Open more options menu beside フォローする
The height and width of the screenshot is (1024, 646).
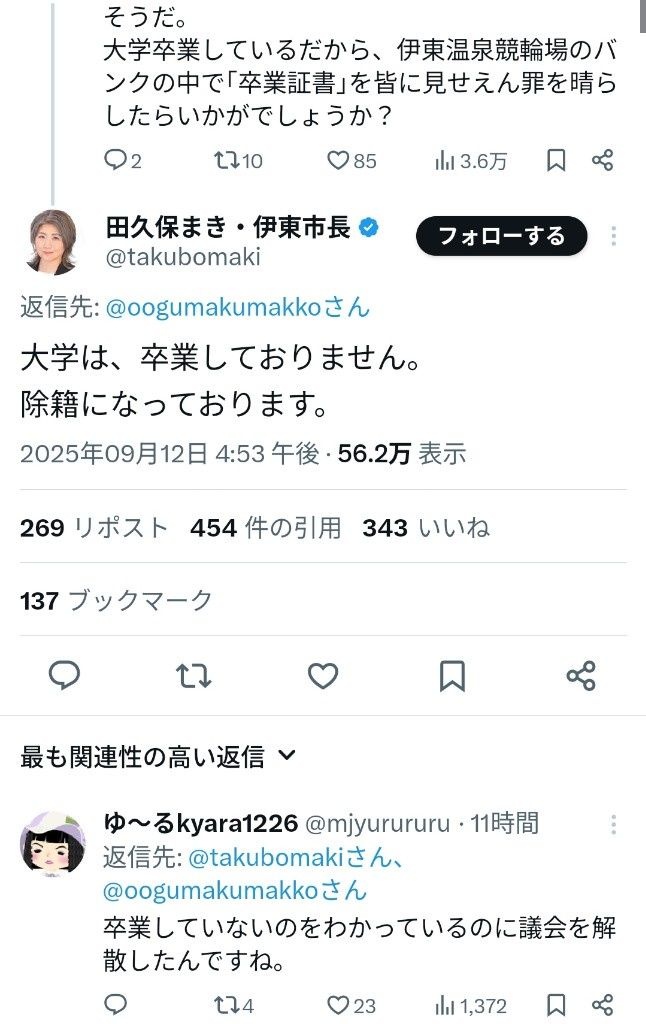(x=614, y=236)
